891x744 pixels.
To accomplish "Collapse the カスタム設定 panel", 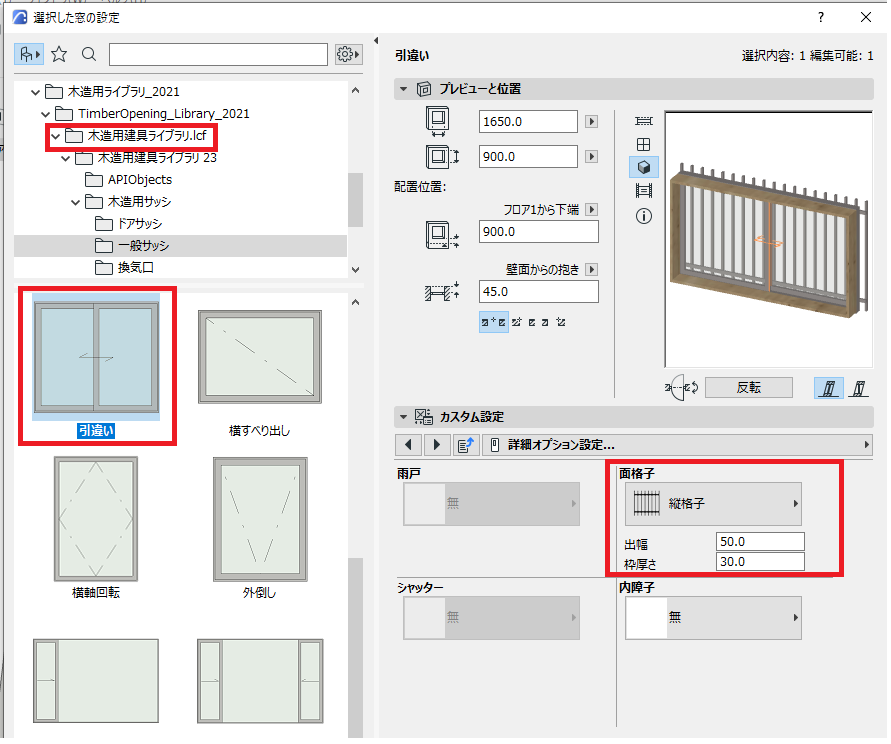I will coord(403,417).
